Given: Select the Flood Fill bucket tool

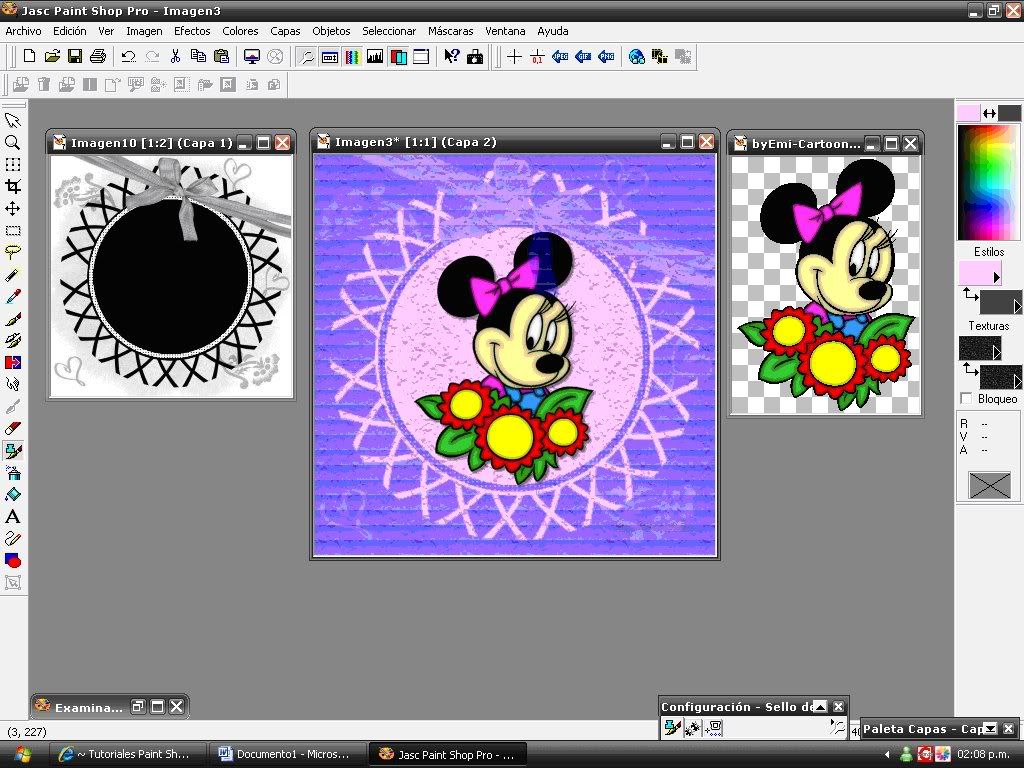Looking at the screenshot, I should (13, 494).
